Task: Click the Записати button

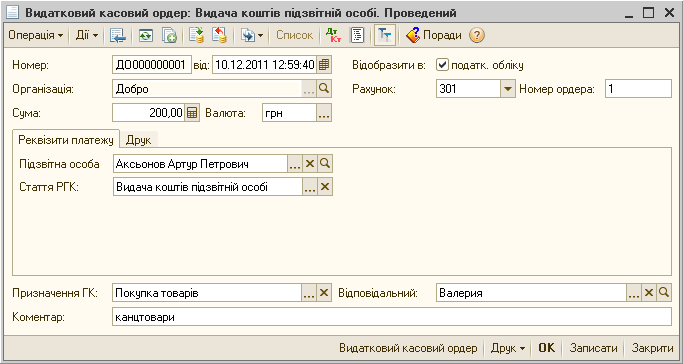Action: 594,348
